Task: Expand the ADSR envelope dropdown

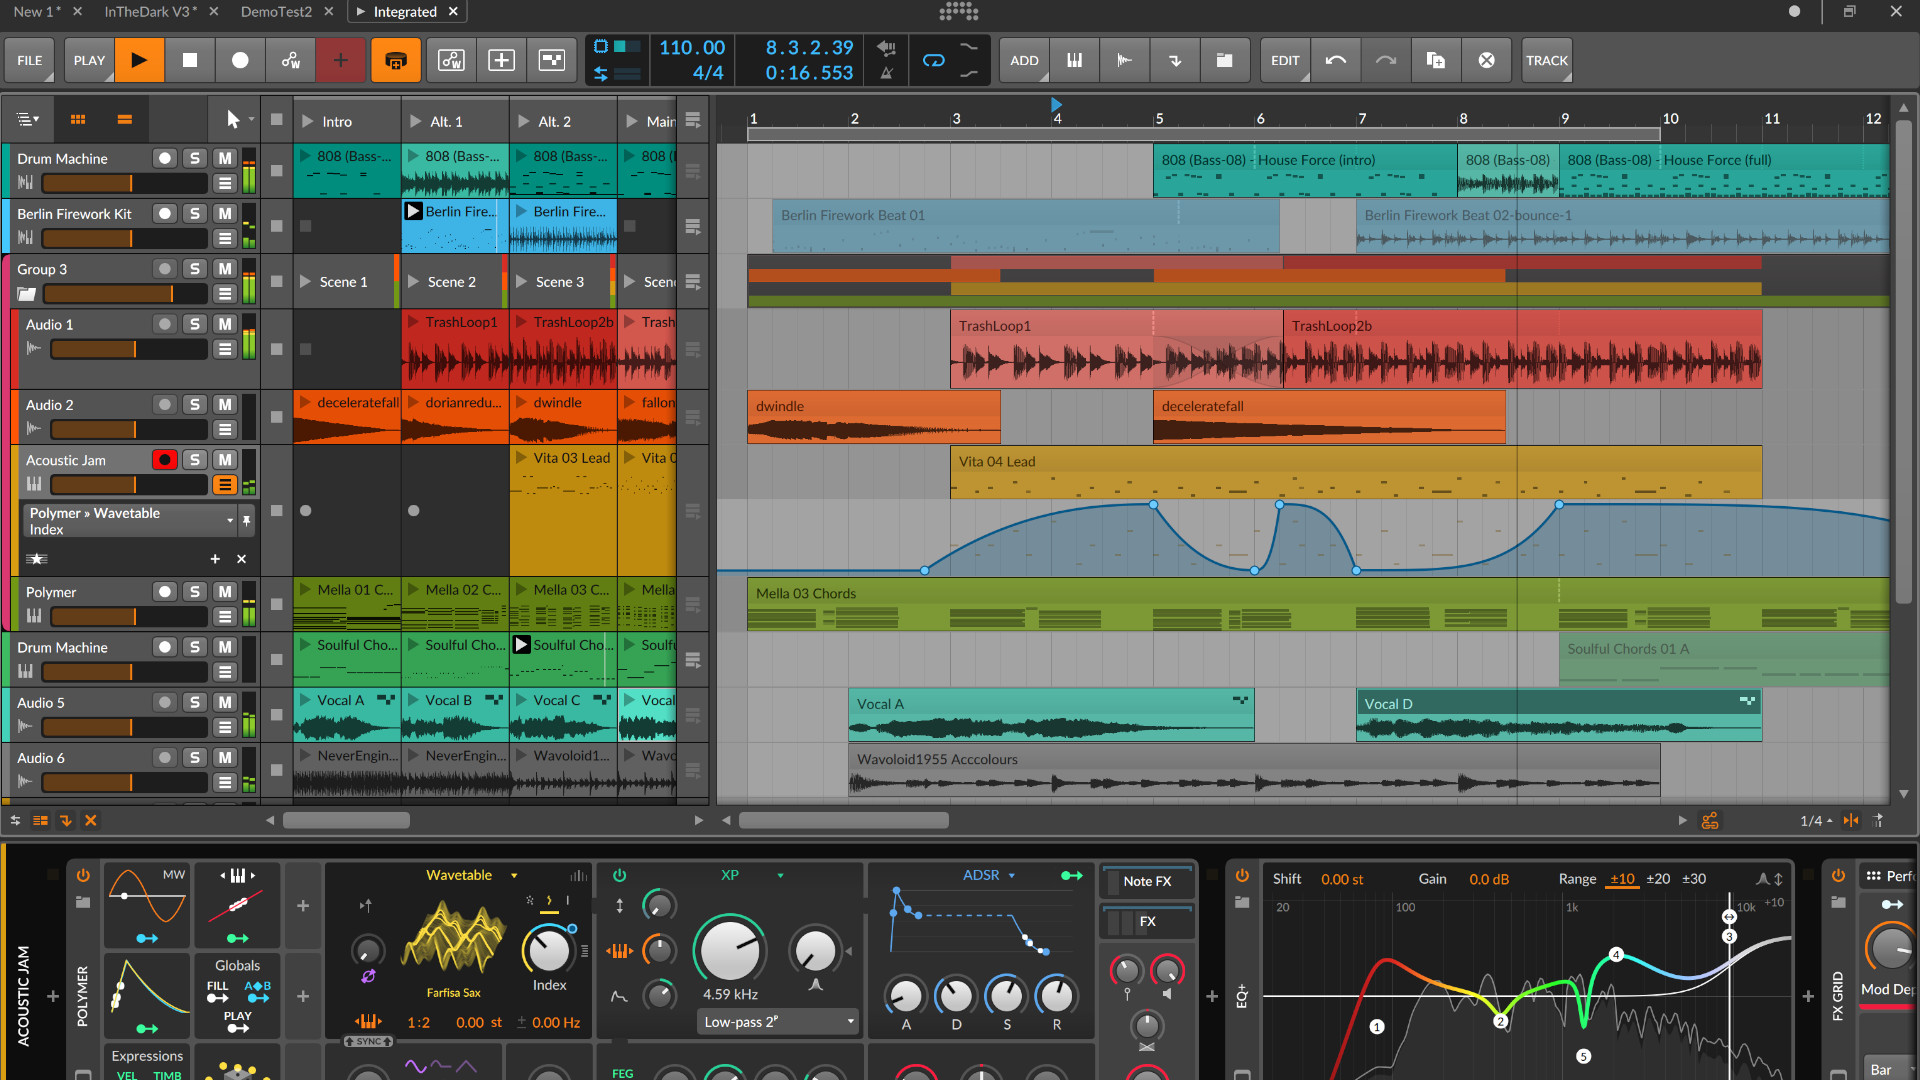Action: [1012, 875]
